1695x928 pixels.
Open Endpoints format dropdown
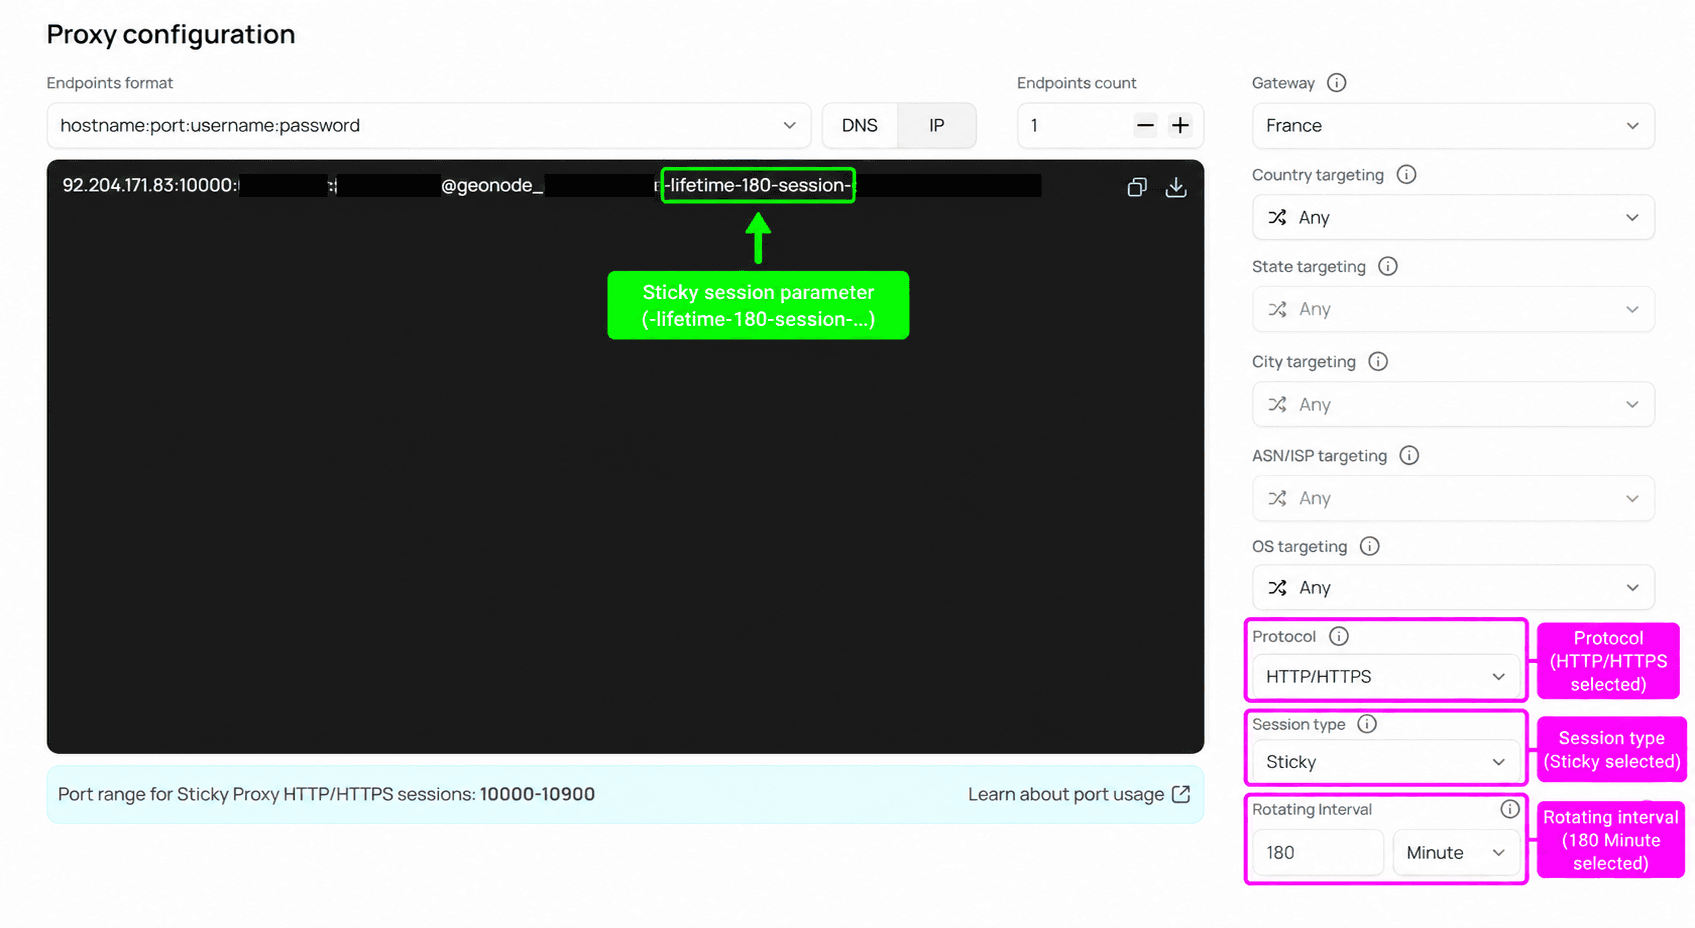(428, 125)
